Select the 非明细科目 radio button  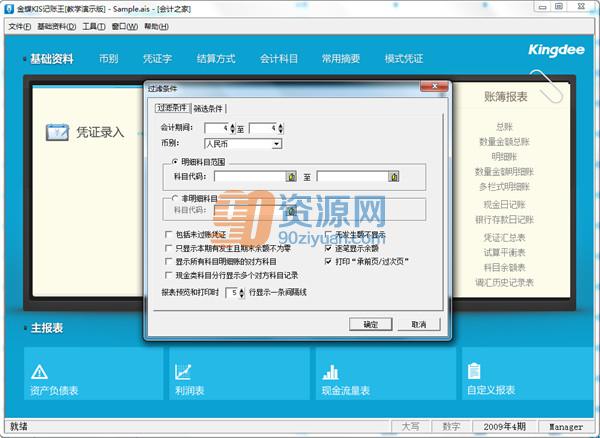coord(175,198)
